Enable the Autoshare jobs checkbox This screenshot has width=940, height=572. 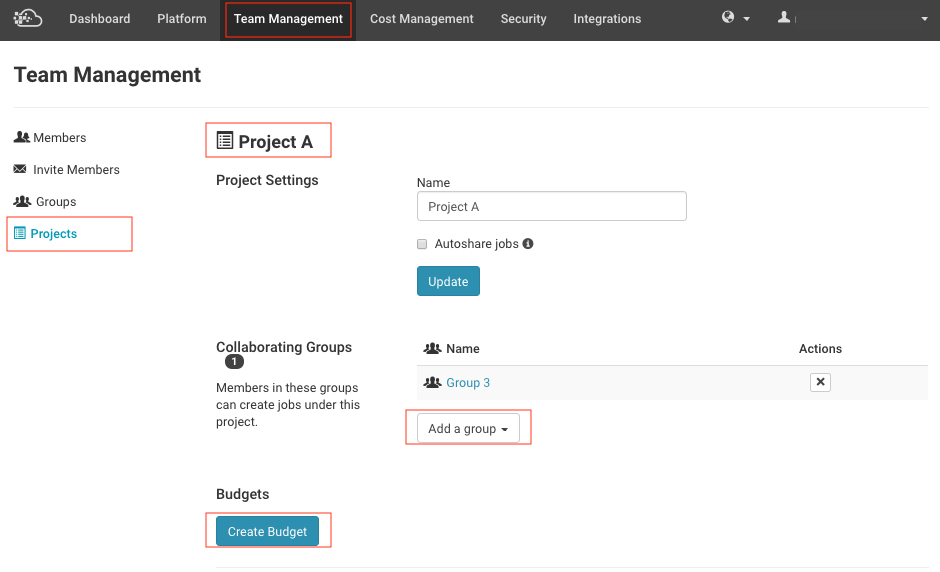[x=422, y=244]
